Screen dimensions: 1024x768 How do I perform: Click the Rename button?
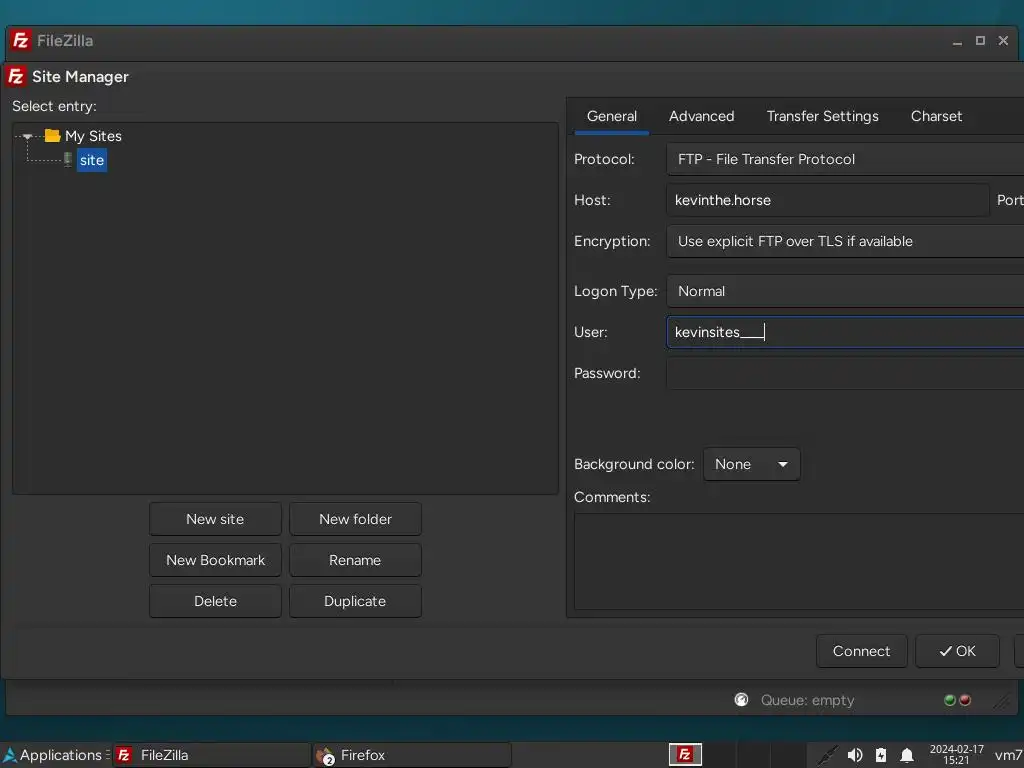pos(355,560)
